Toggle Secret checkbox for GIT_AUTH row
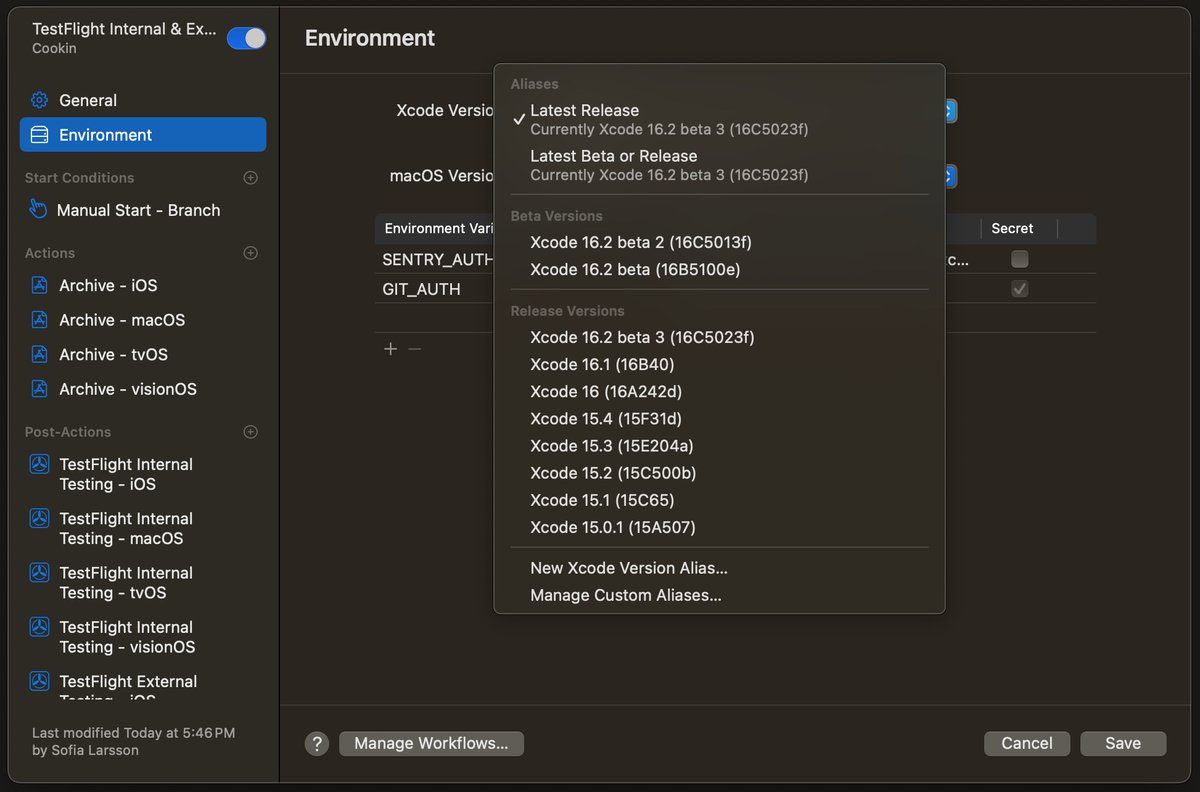The image size is (1200, 792). tap(1019, 289)
